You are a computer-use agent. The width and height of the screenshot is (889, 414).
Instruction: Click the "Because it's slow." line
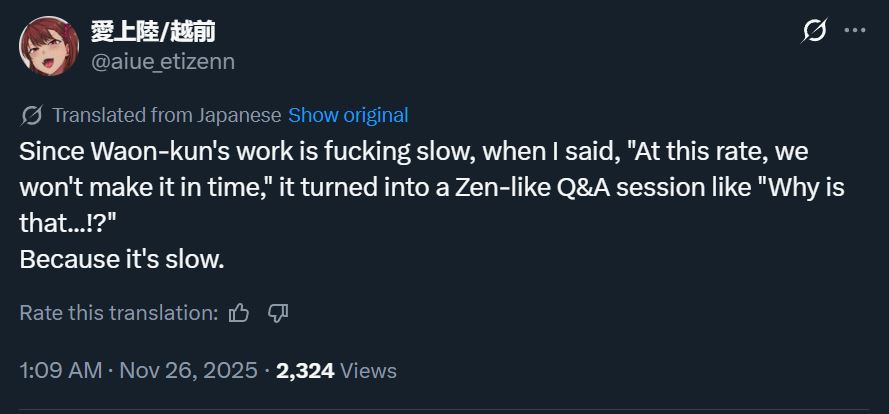pos(122,259)
